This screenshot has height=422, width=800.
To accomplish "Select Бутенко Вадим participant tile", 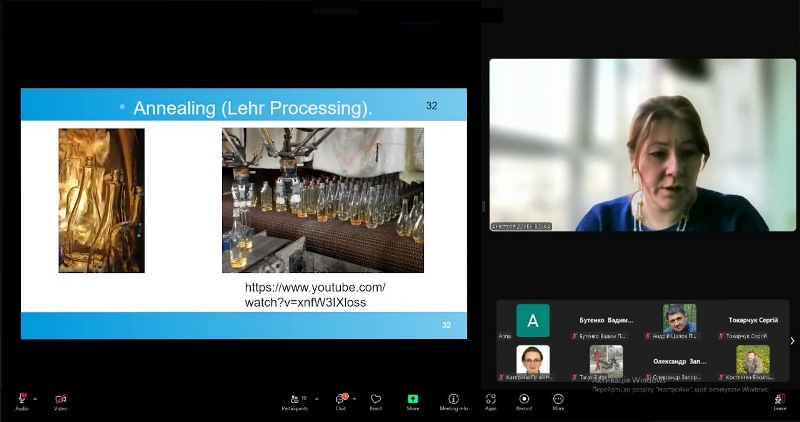I will point(606,320).
